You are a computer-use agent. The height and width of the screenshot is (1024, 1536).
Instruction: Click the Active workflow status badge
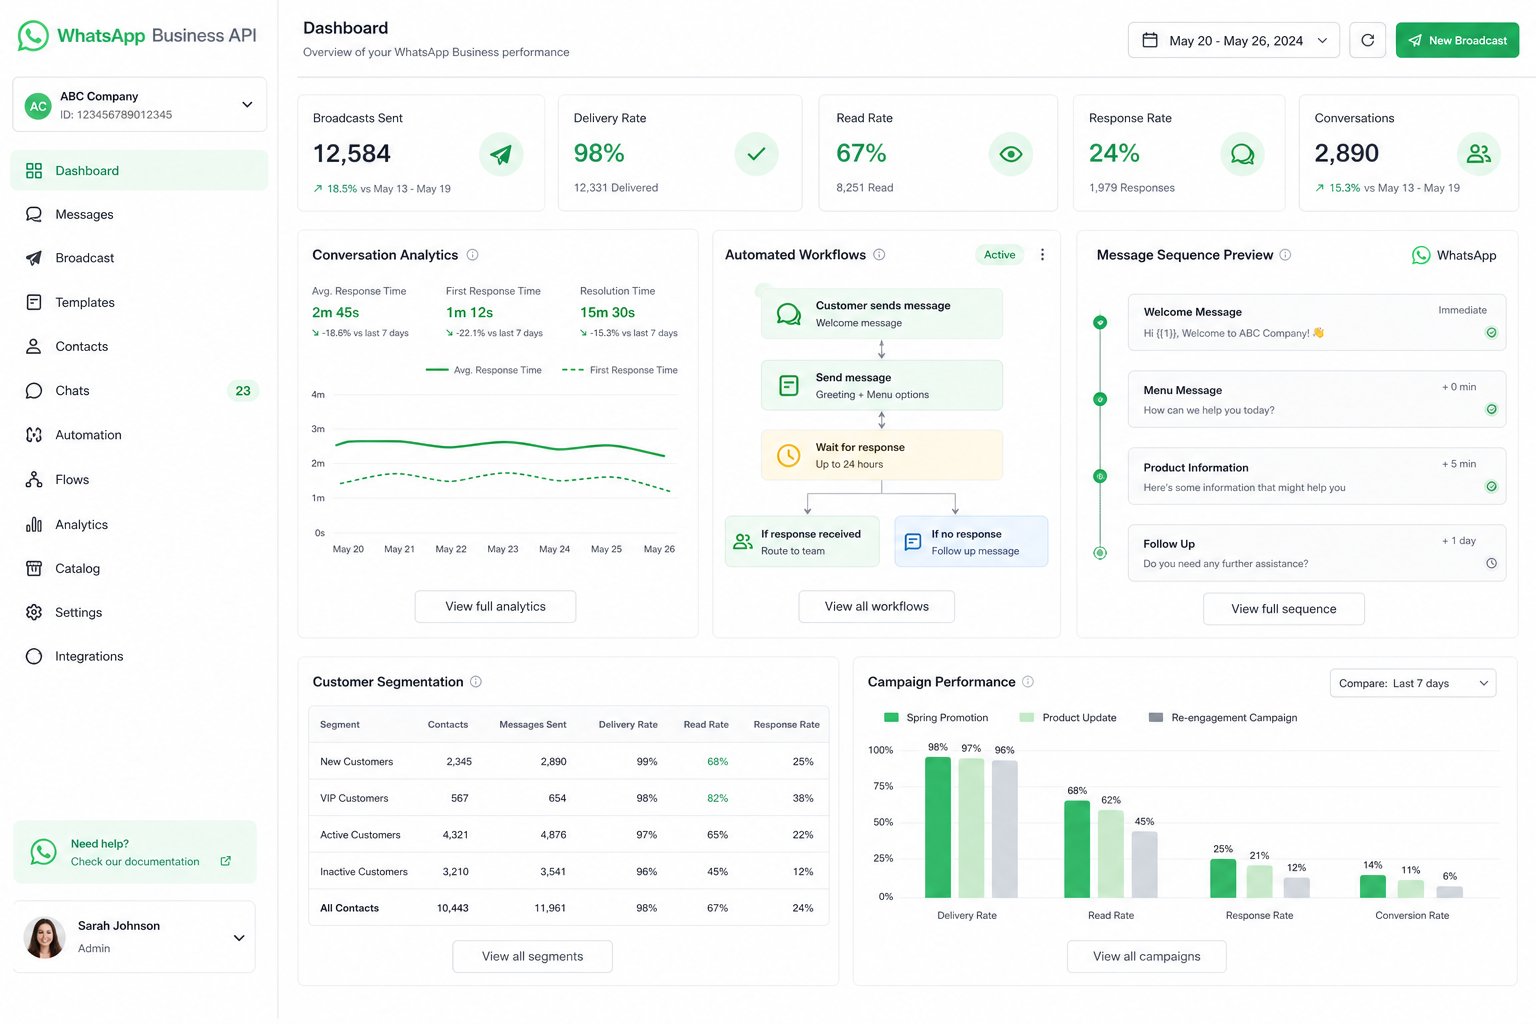pyautogui.click(x=999, y=255)
